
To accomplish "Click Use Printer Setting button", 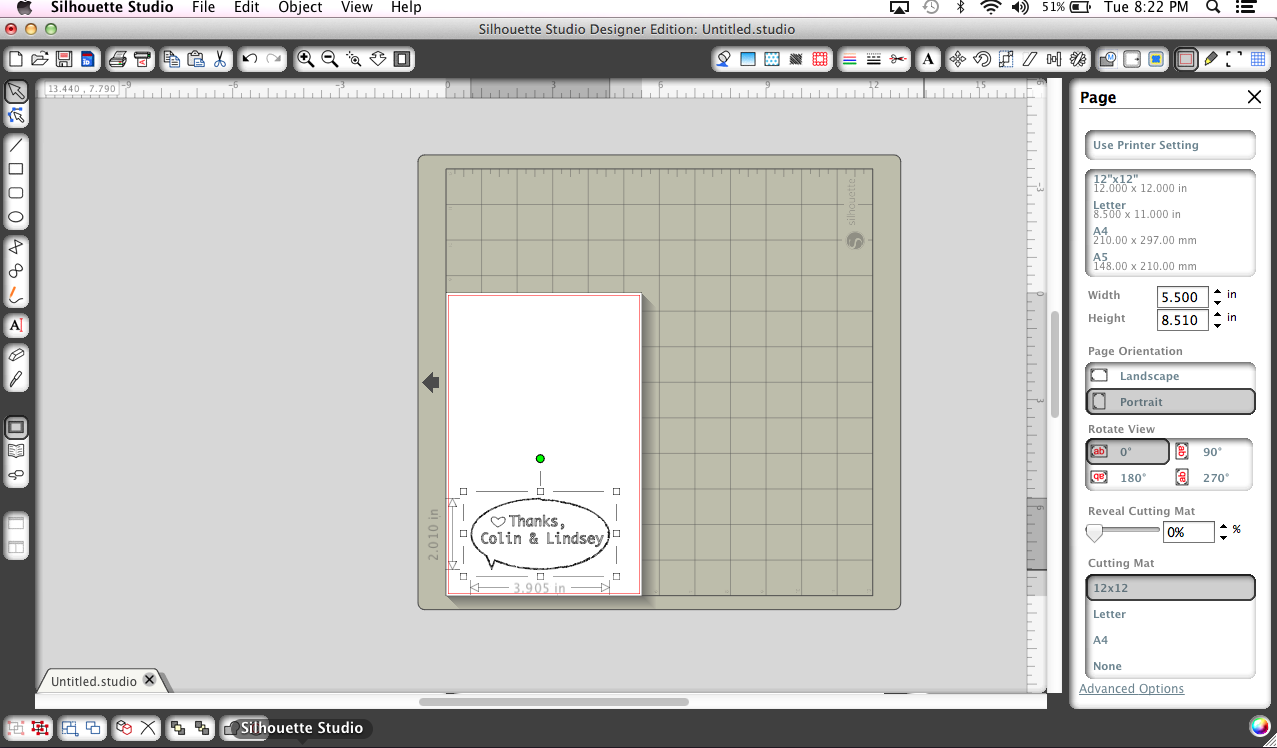I will coord(1170,145).
